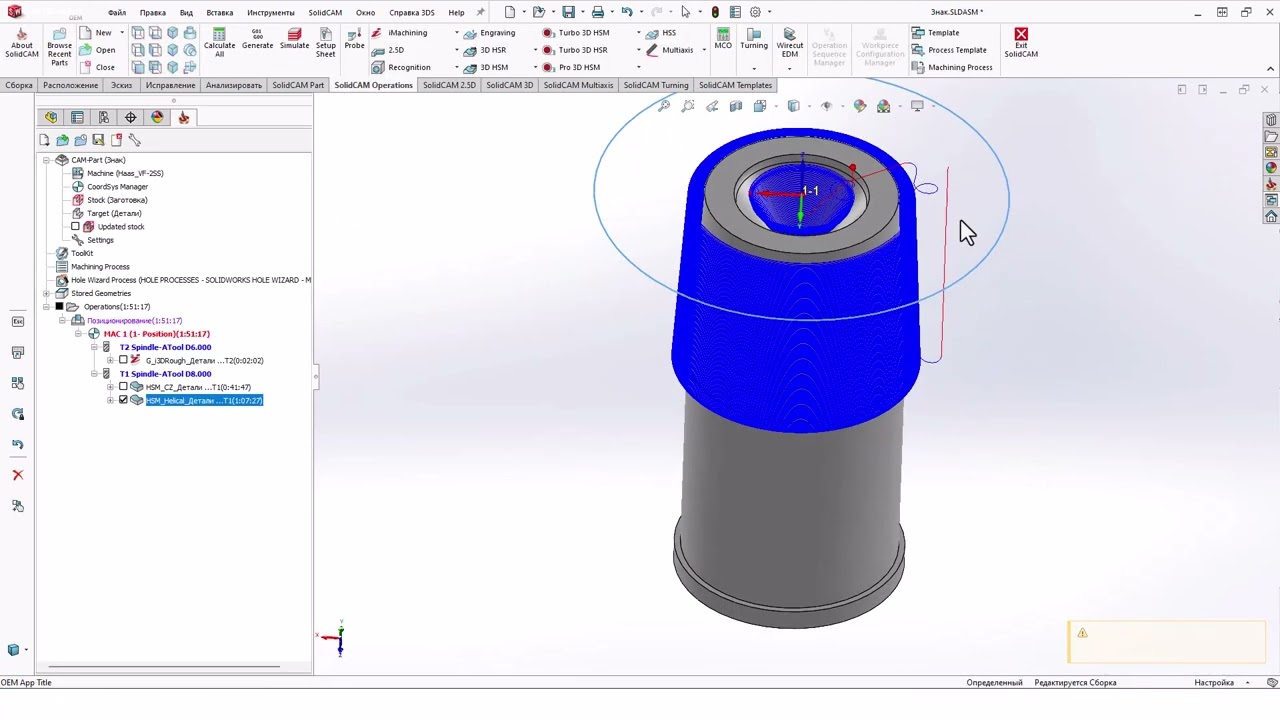Launch the Simulate tool
1280x720 pixels.
click(x=294, y=39)
